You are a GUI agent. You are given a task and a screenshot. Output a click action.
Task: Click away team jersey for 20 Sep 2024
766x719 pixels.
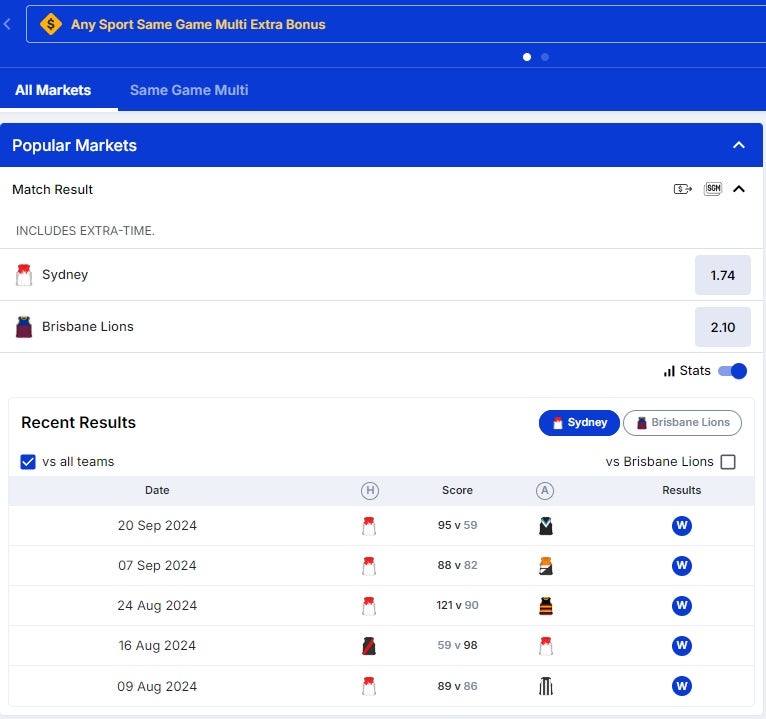(546, 526)
